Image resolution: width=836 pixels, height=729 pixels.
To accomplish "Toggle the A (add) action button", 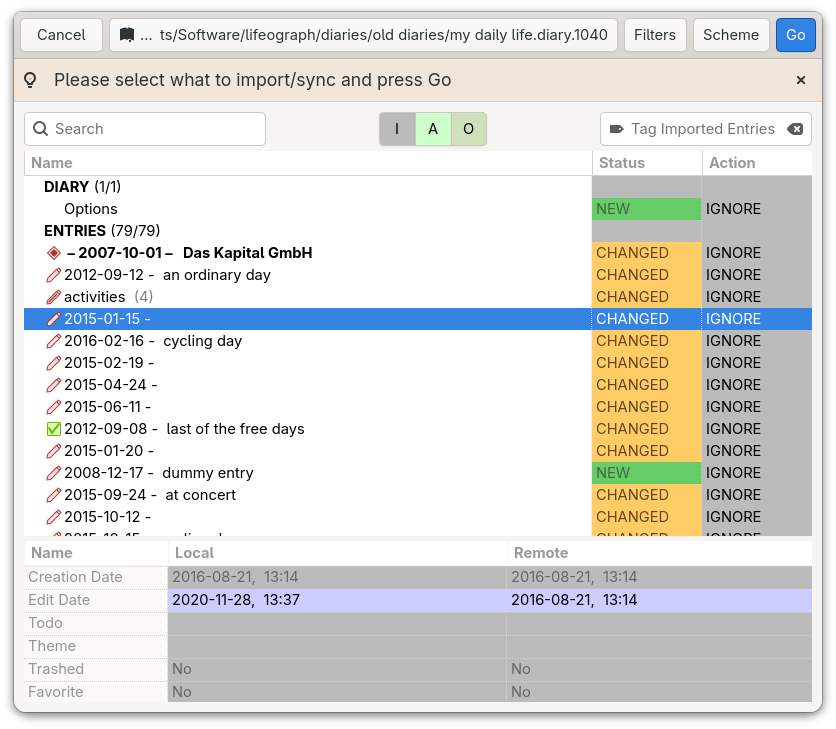I will click(433, 129).
